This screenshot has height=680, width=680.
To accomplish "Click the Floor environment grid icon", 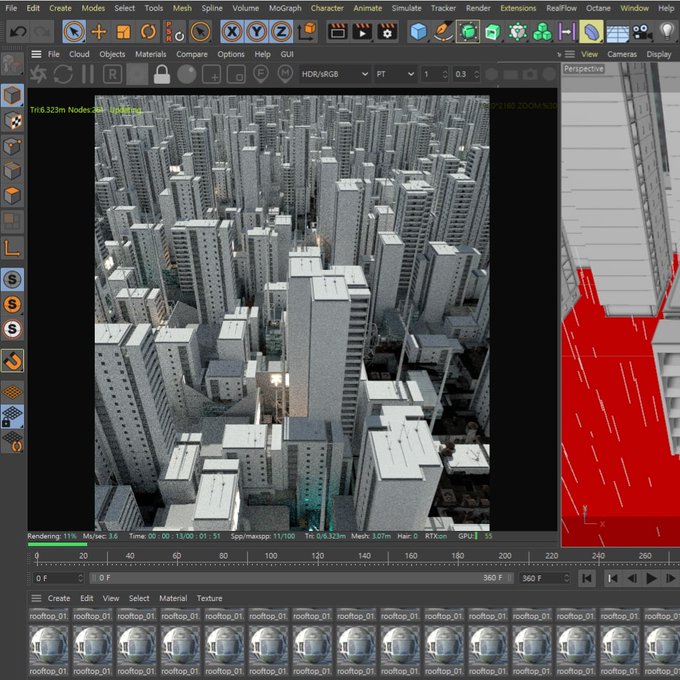I will [618, 33].
